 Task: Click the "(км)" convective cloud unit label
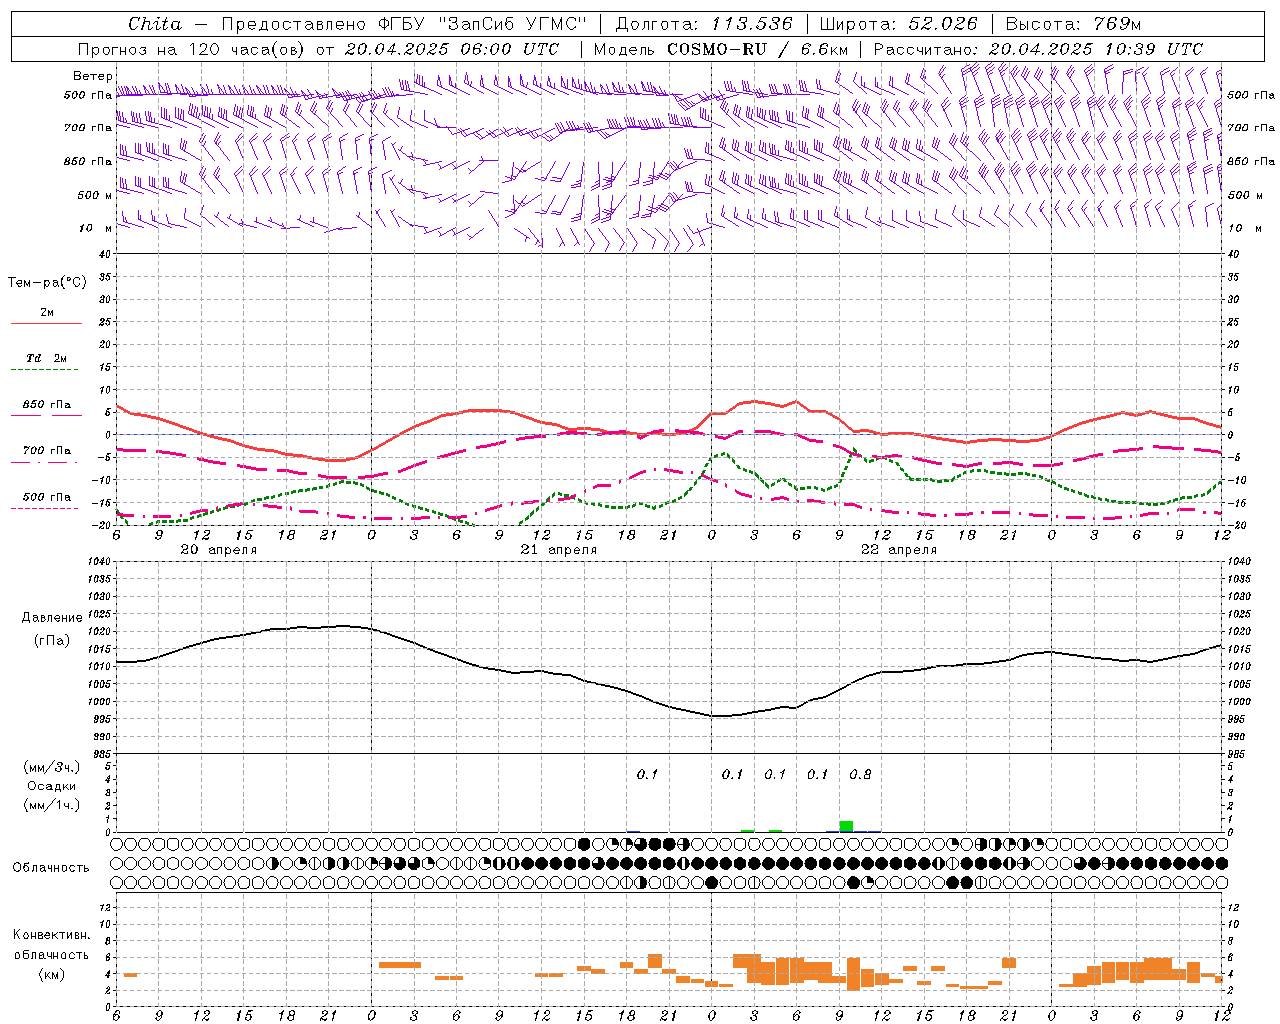(x=52, y=974)
